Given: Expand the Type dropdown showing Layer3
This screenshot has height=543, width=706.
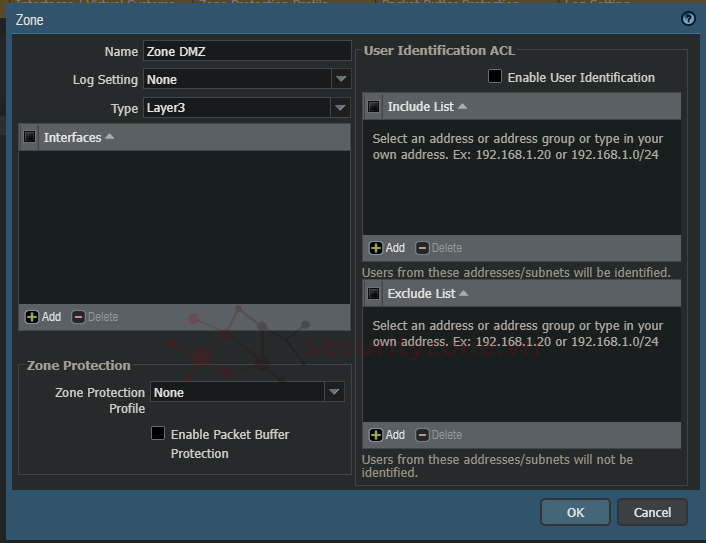Looking at the screenshot, I should [341, 107].
